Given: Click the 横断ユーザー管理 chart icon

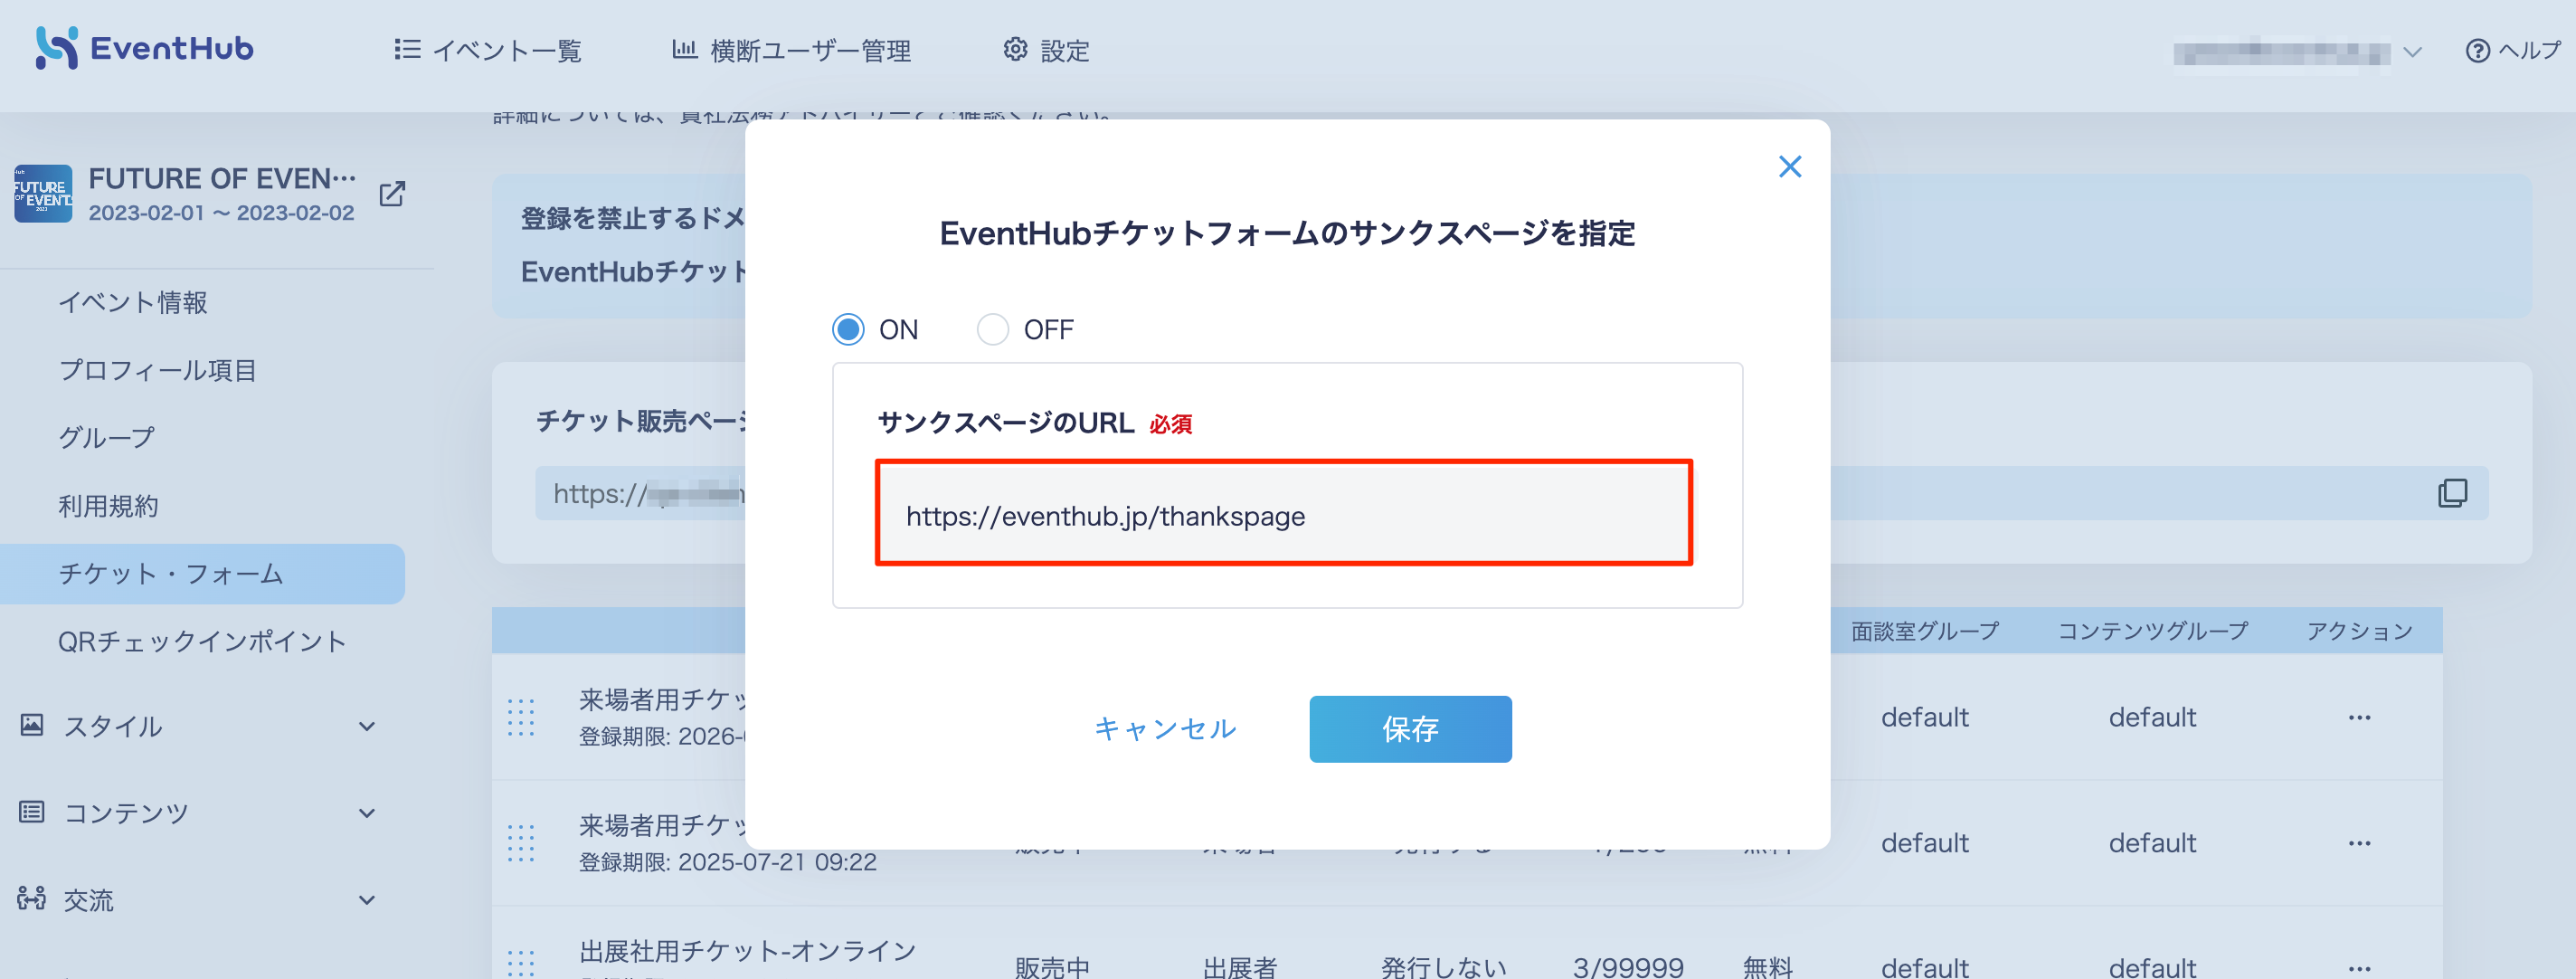Looking at the screenshot, I should (684, 48).
